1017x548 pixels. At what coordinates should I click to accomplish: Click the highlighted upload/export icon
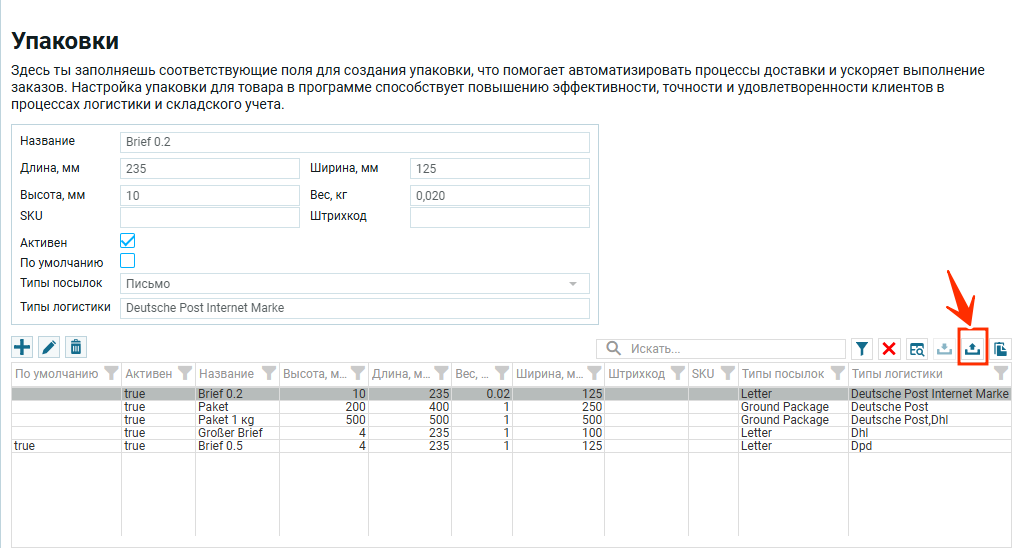pyautogui.click(x=972, y=349)
